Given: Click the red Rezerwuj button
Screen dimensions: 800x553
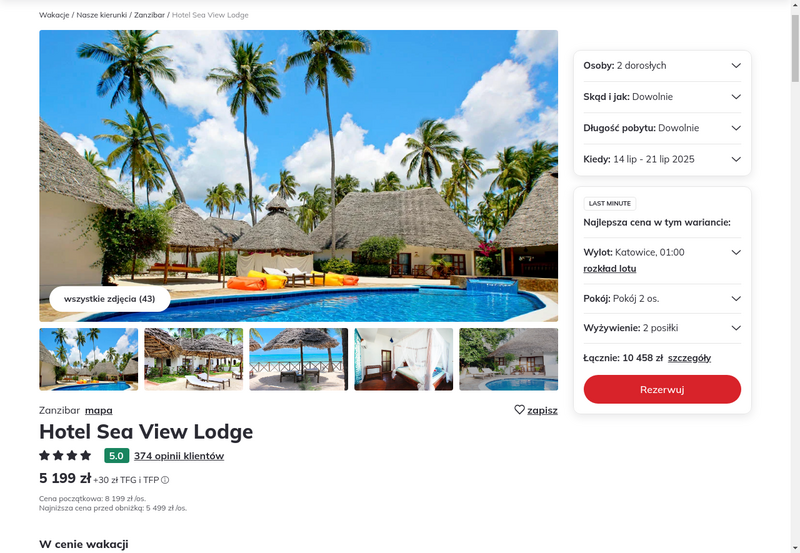Looking at the screenshot, I should click(662, 389).
